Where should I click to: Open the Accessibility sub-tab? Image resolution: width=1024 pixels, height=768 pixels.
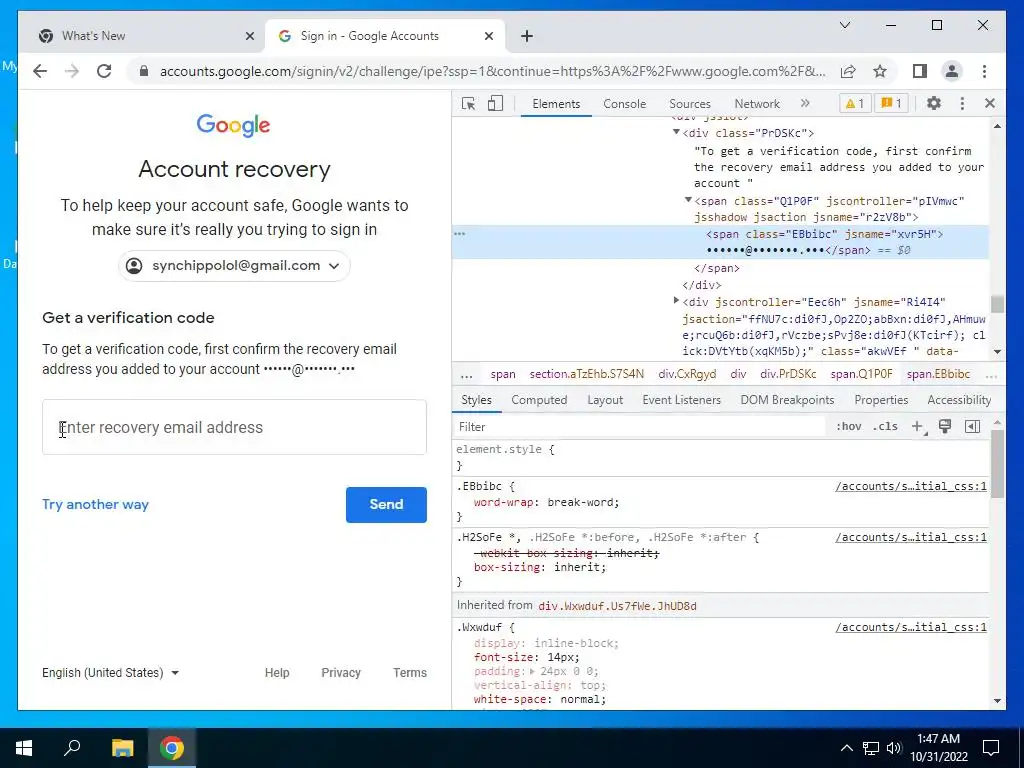(x=959, y=400)
